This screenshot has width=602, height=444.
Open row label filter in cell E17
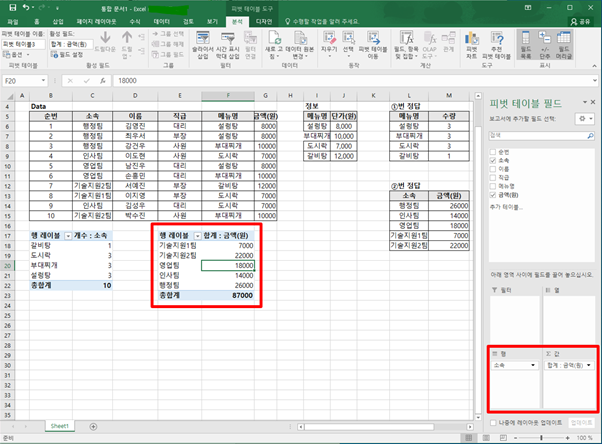(x=197, y=236)
